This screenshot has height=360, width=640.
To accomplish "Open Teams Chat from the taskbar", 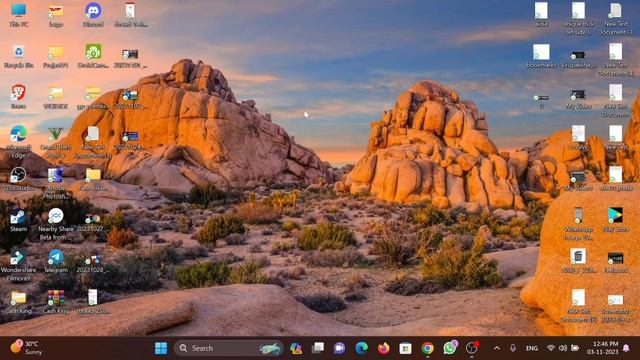I will click(339, 348).
